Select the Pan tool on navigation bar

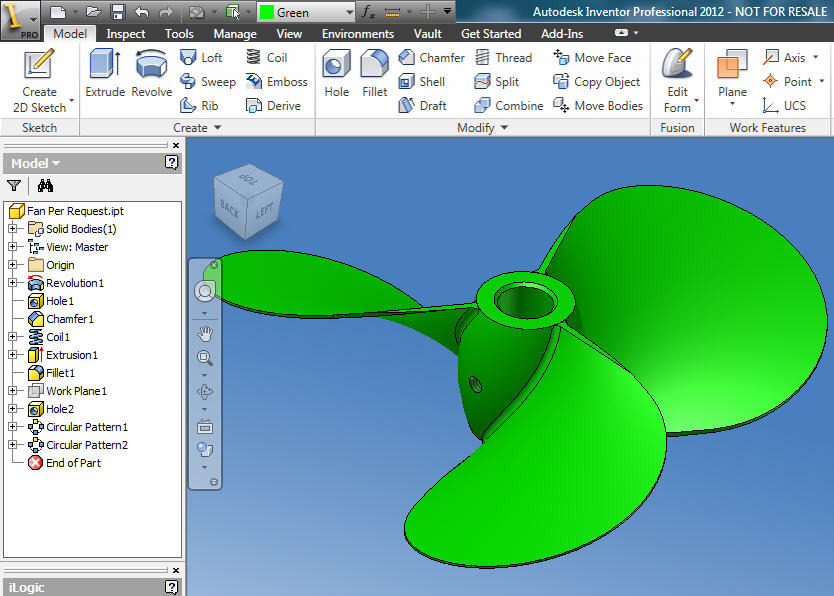point(205,333)
